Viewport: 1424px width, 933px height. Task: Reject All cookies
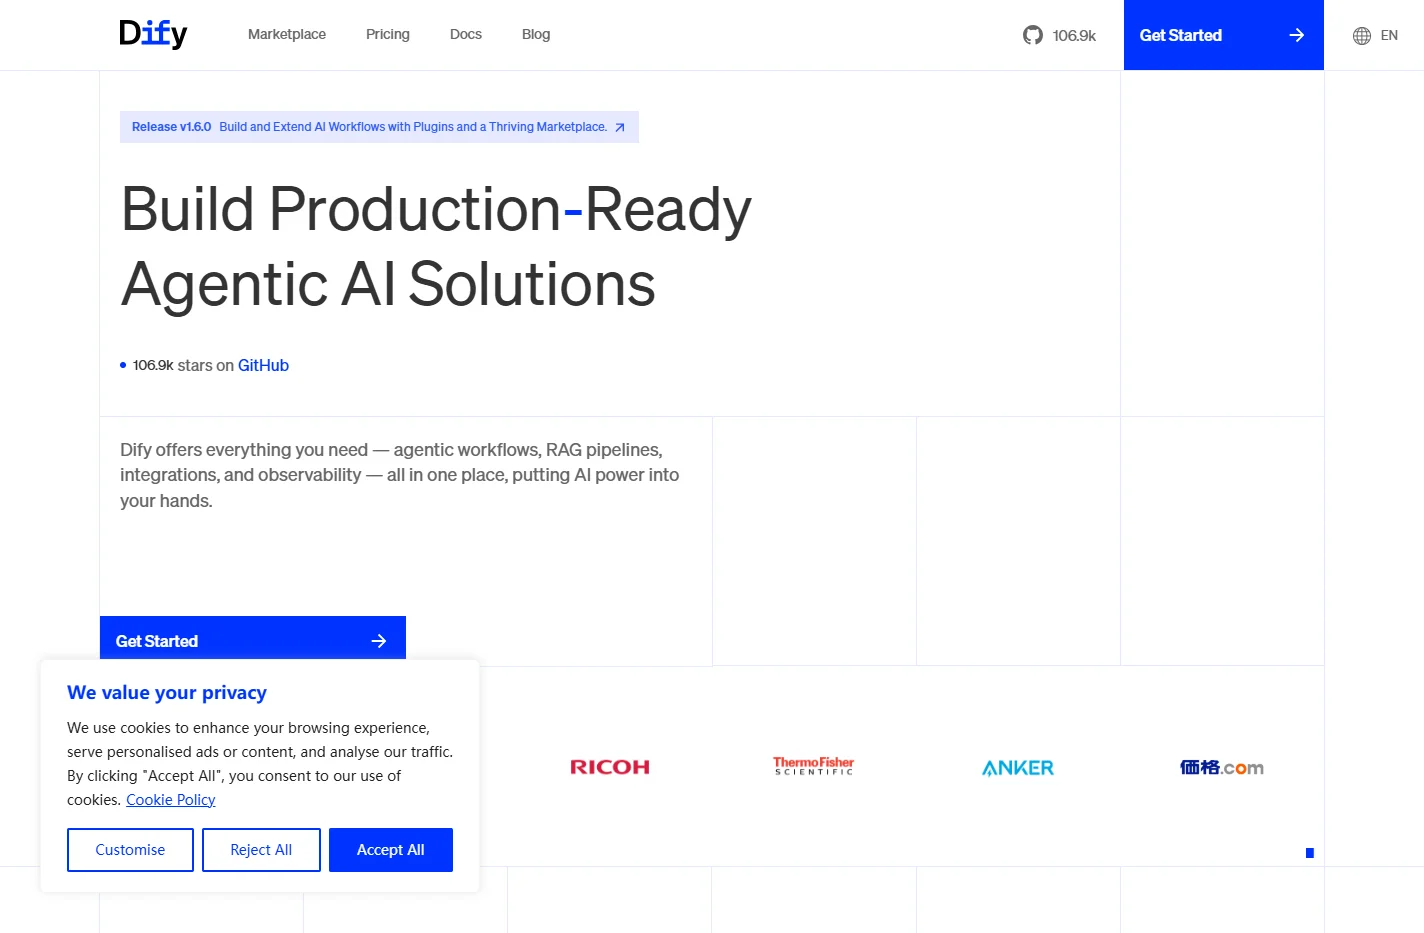pyautogui.click(x=261, y=850)
